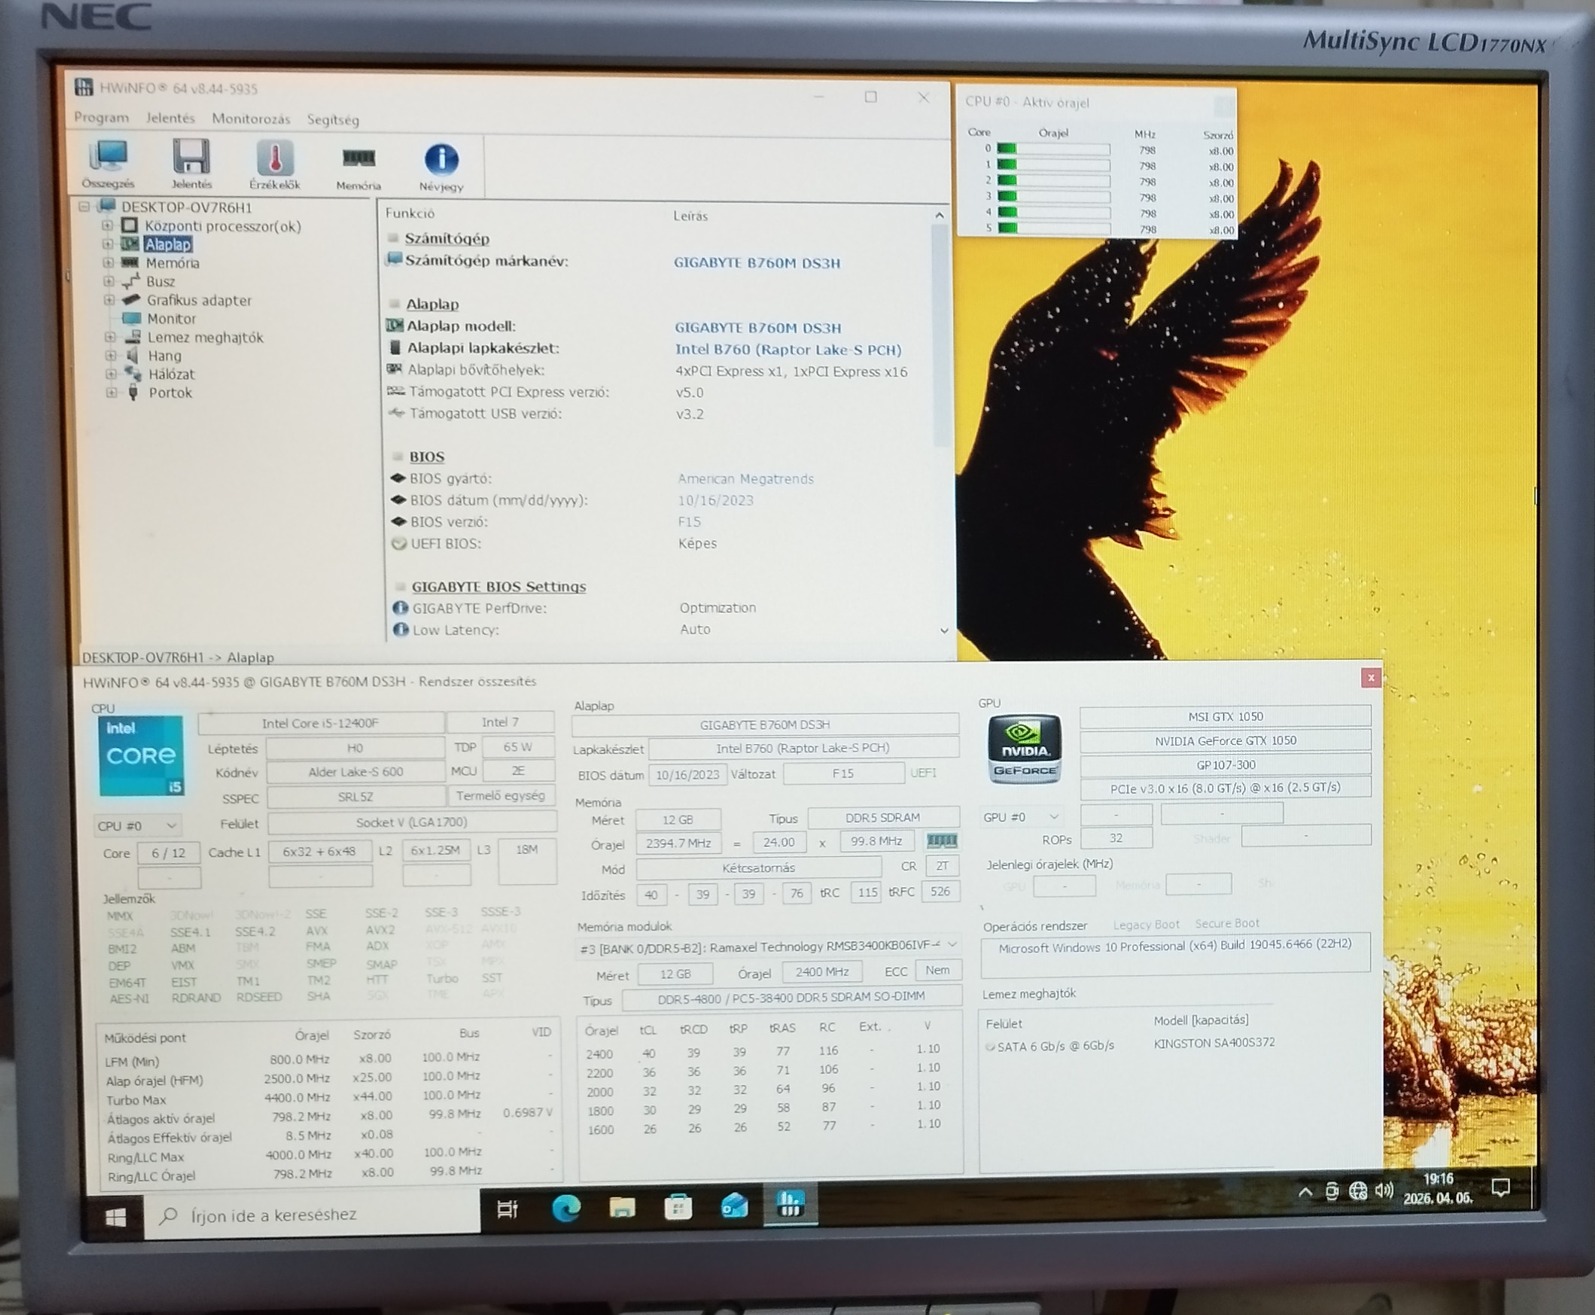Click the Hang speaker tree icon
This screenshot has width=1595, height=1315.
tap(132, 356)
